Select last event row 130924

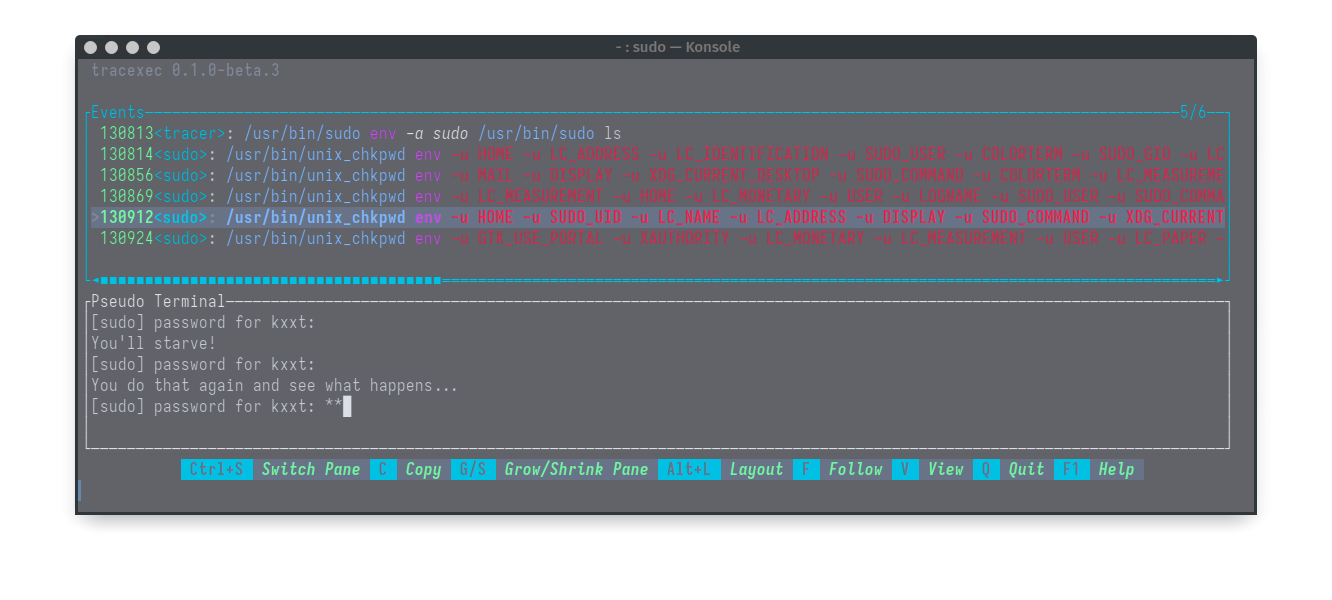[658, 238]
